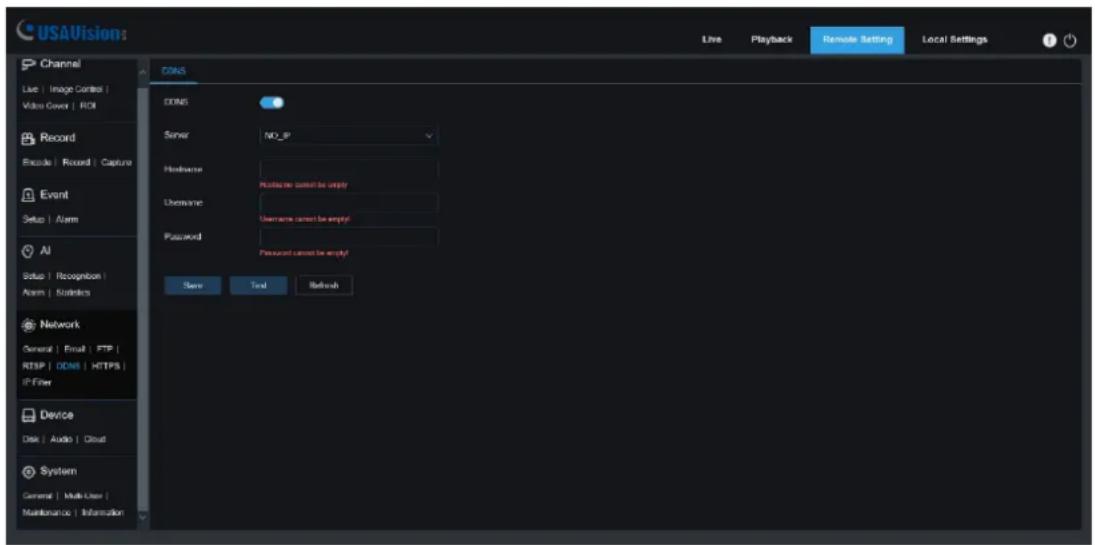Open Alarm under AI section
The image size is (1095, 545).
tap(34, 293)
